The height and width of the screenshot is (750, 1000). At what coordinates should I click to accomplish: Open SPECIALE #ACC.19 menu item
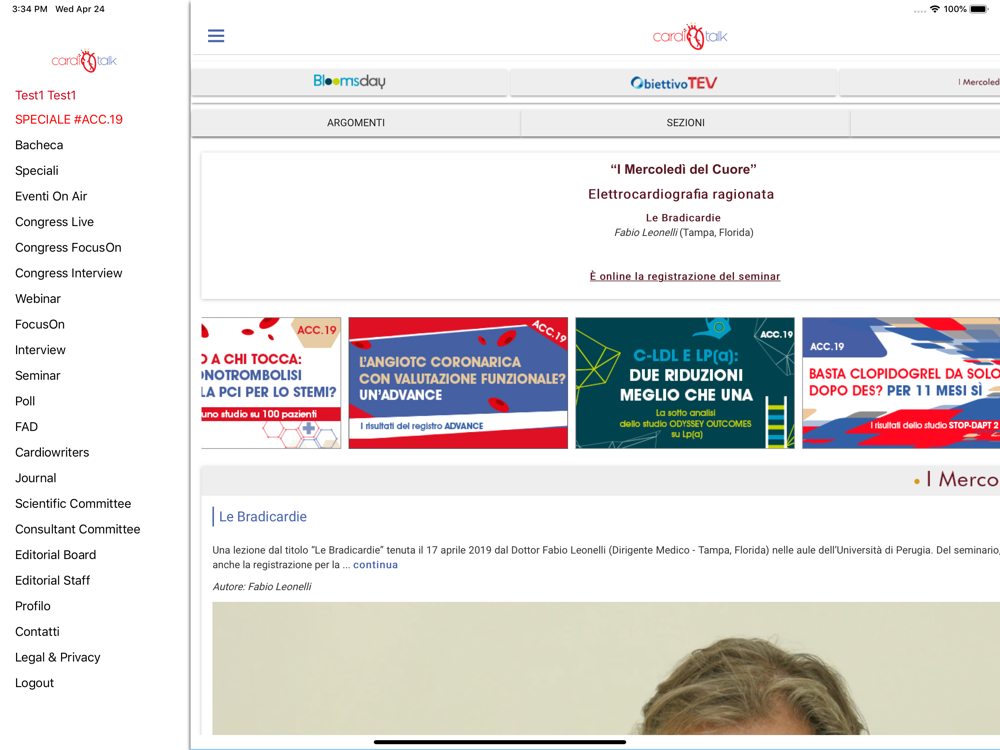[69, 119]
